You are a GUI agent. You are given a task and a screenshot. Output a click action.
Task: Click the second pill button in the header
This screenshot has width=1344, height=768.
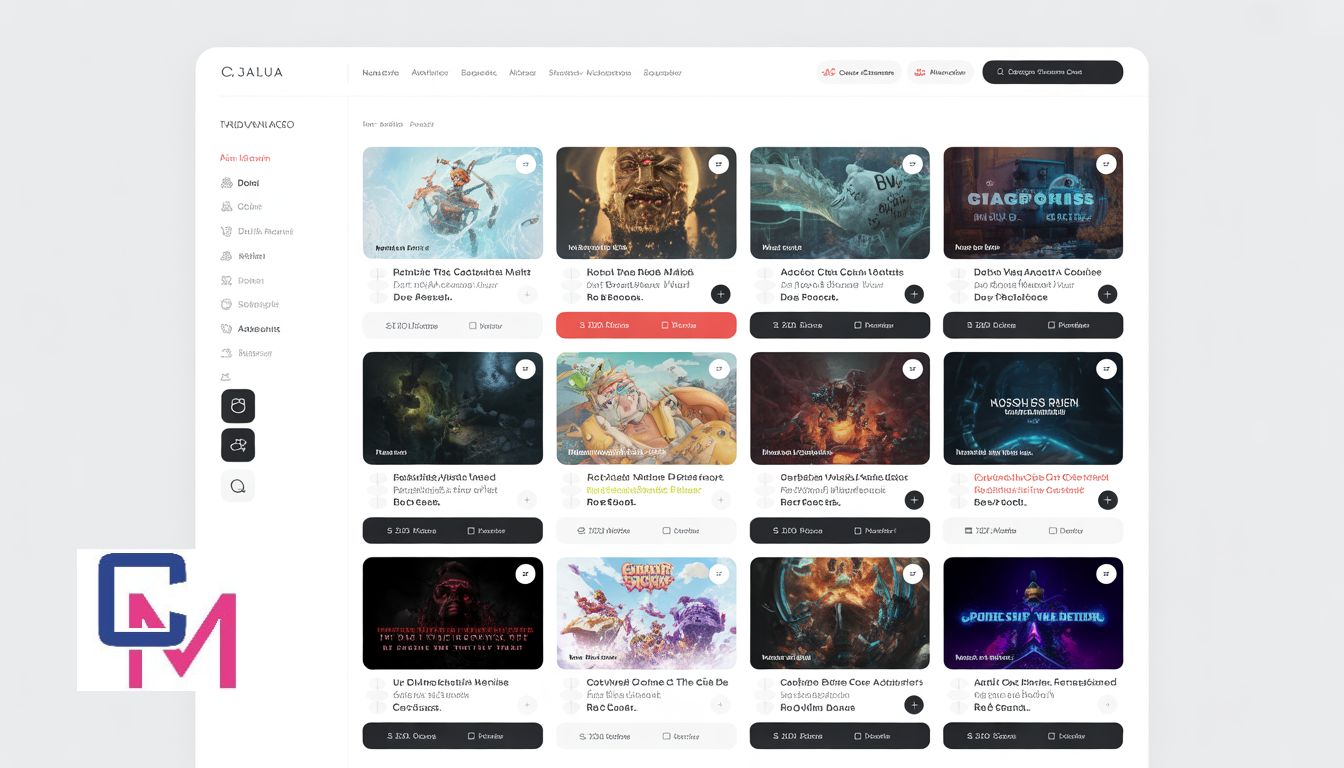(940, 72)
